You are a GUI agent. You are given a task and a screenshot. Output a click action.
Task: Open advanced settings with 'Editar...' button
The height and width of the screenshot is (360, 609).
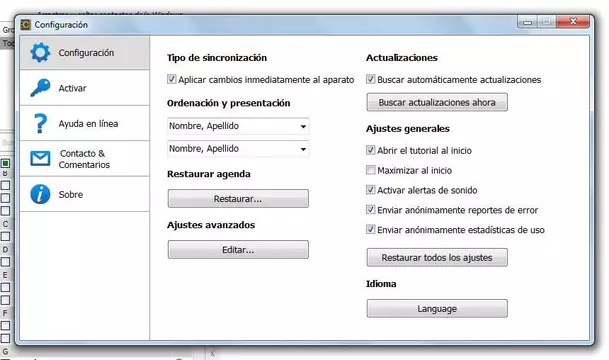coord(238,249)
